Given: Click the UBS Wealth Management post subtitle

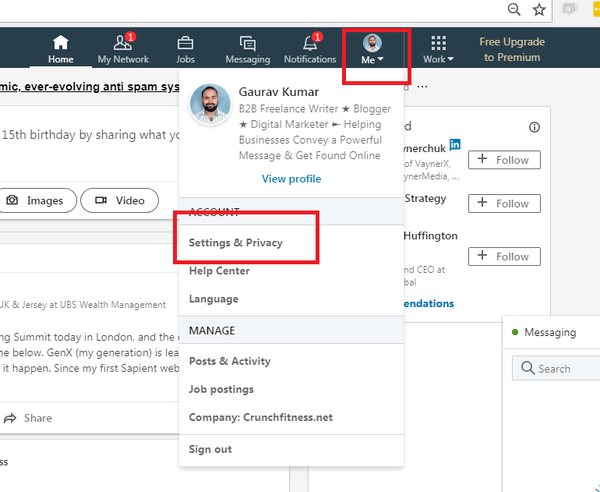Looking at the screenshot, I should click(83, 305).
